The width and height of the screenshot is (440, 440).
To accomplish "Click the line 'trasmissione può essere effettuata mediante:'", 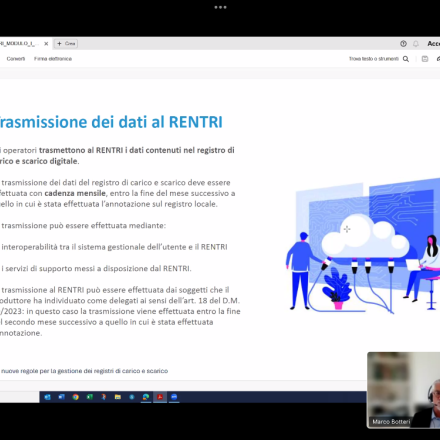I will [x=83, y=226].
